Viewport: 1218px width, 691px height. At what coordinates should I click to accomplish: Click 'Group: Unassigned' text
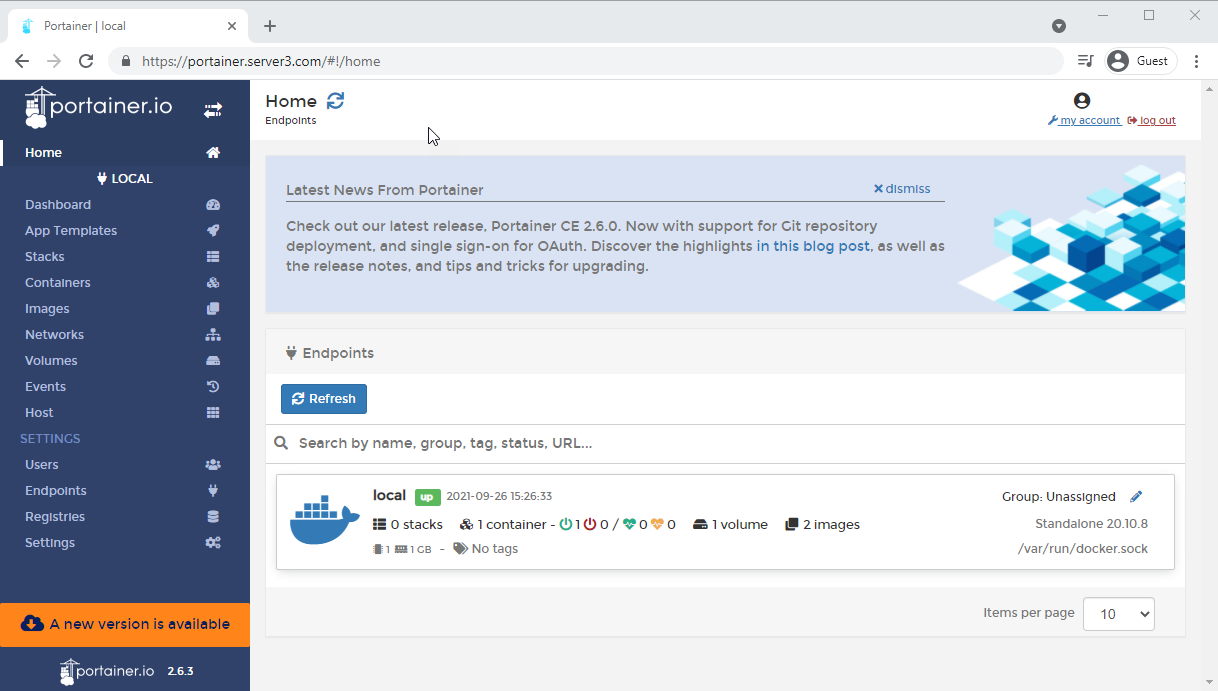click(1059, 497)
